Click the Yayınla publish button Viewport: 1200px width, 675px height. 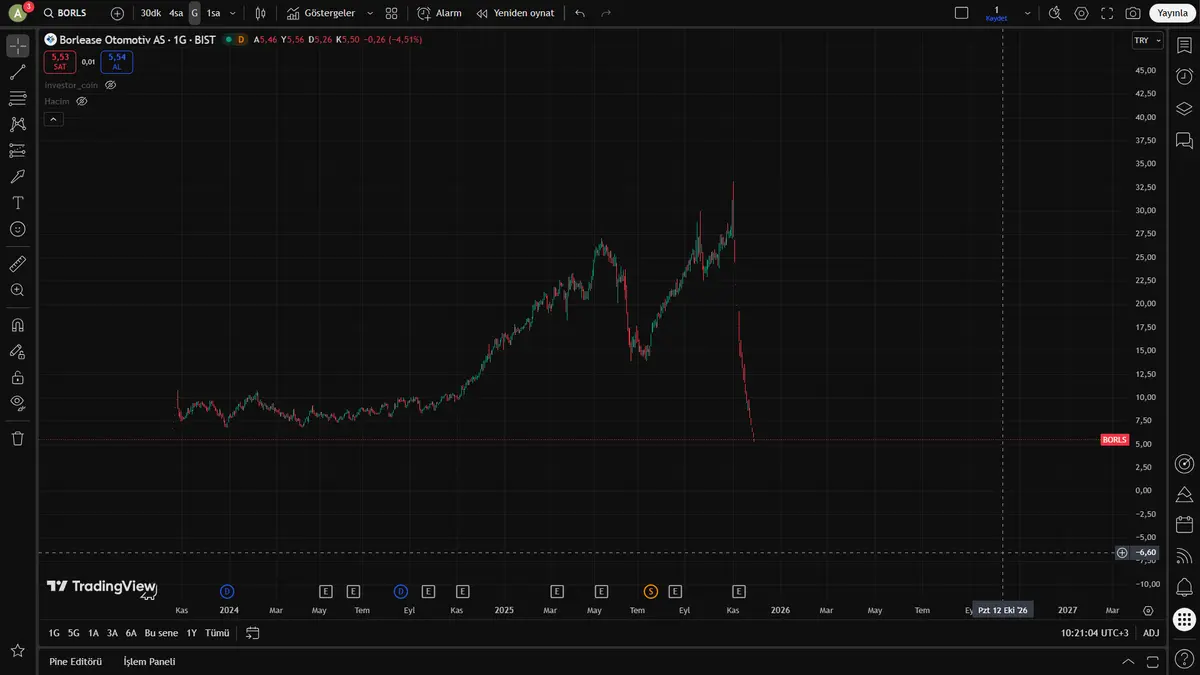click(x=1172, y=13)
